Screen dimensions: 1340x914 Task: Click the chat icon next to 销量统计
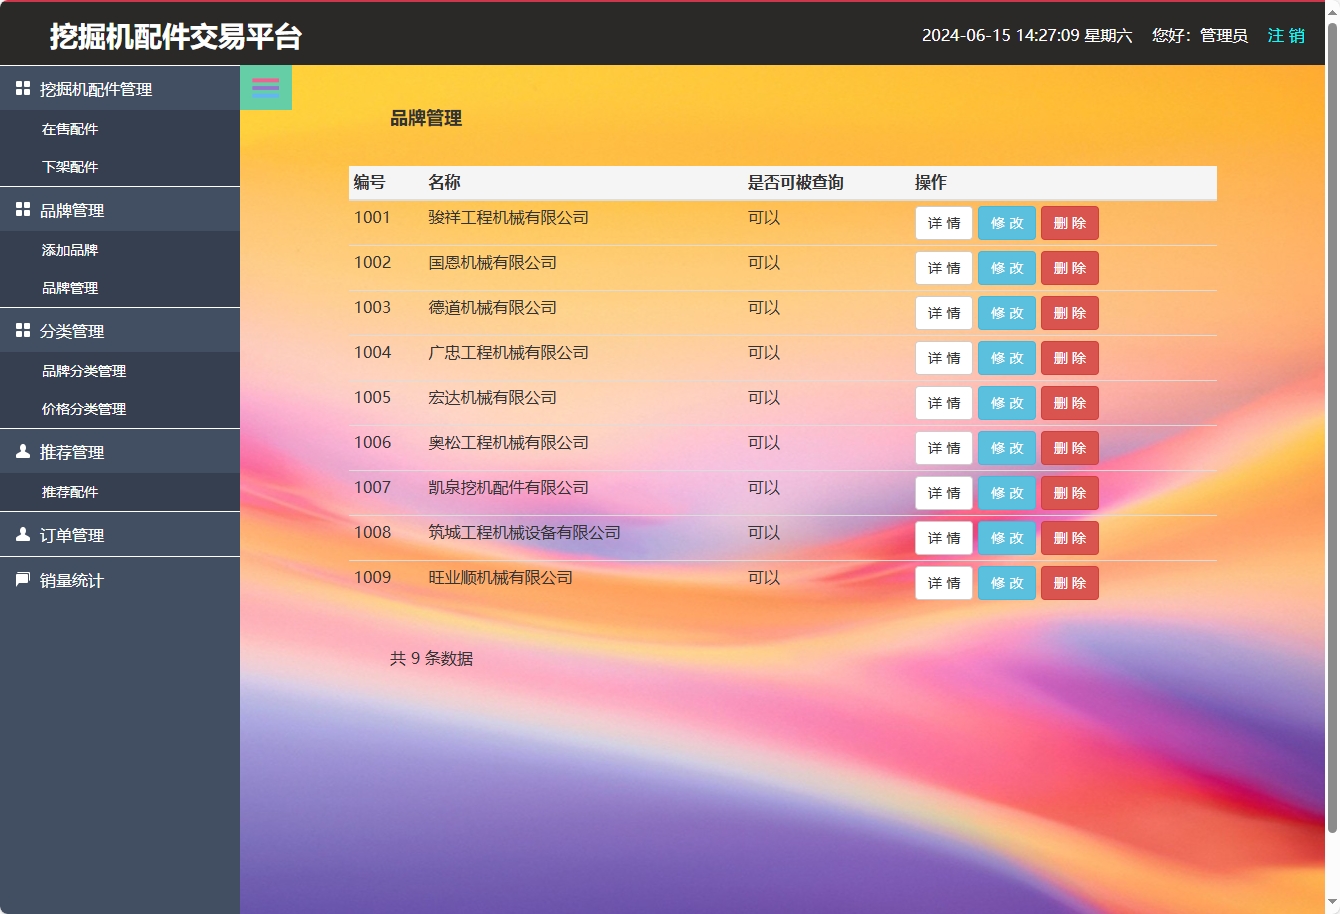point(21,579)
